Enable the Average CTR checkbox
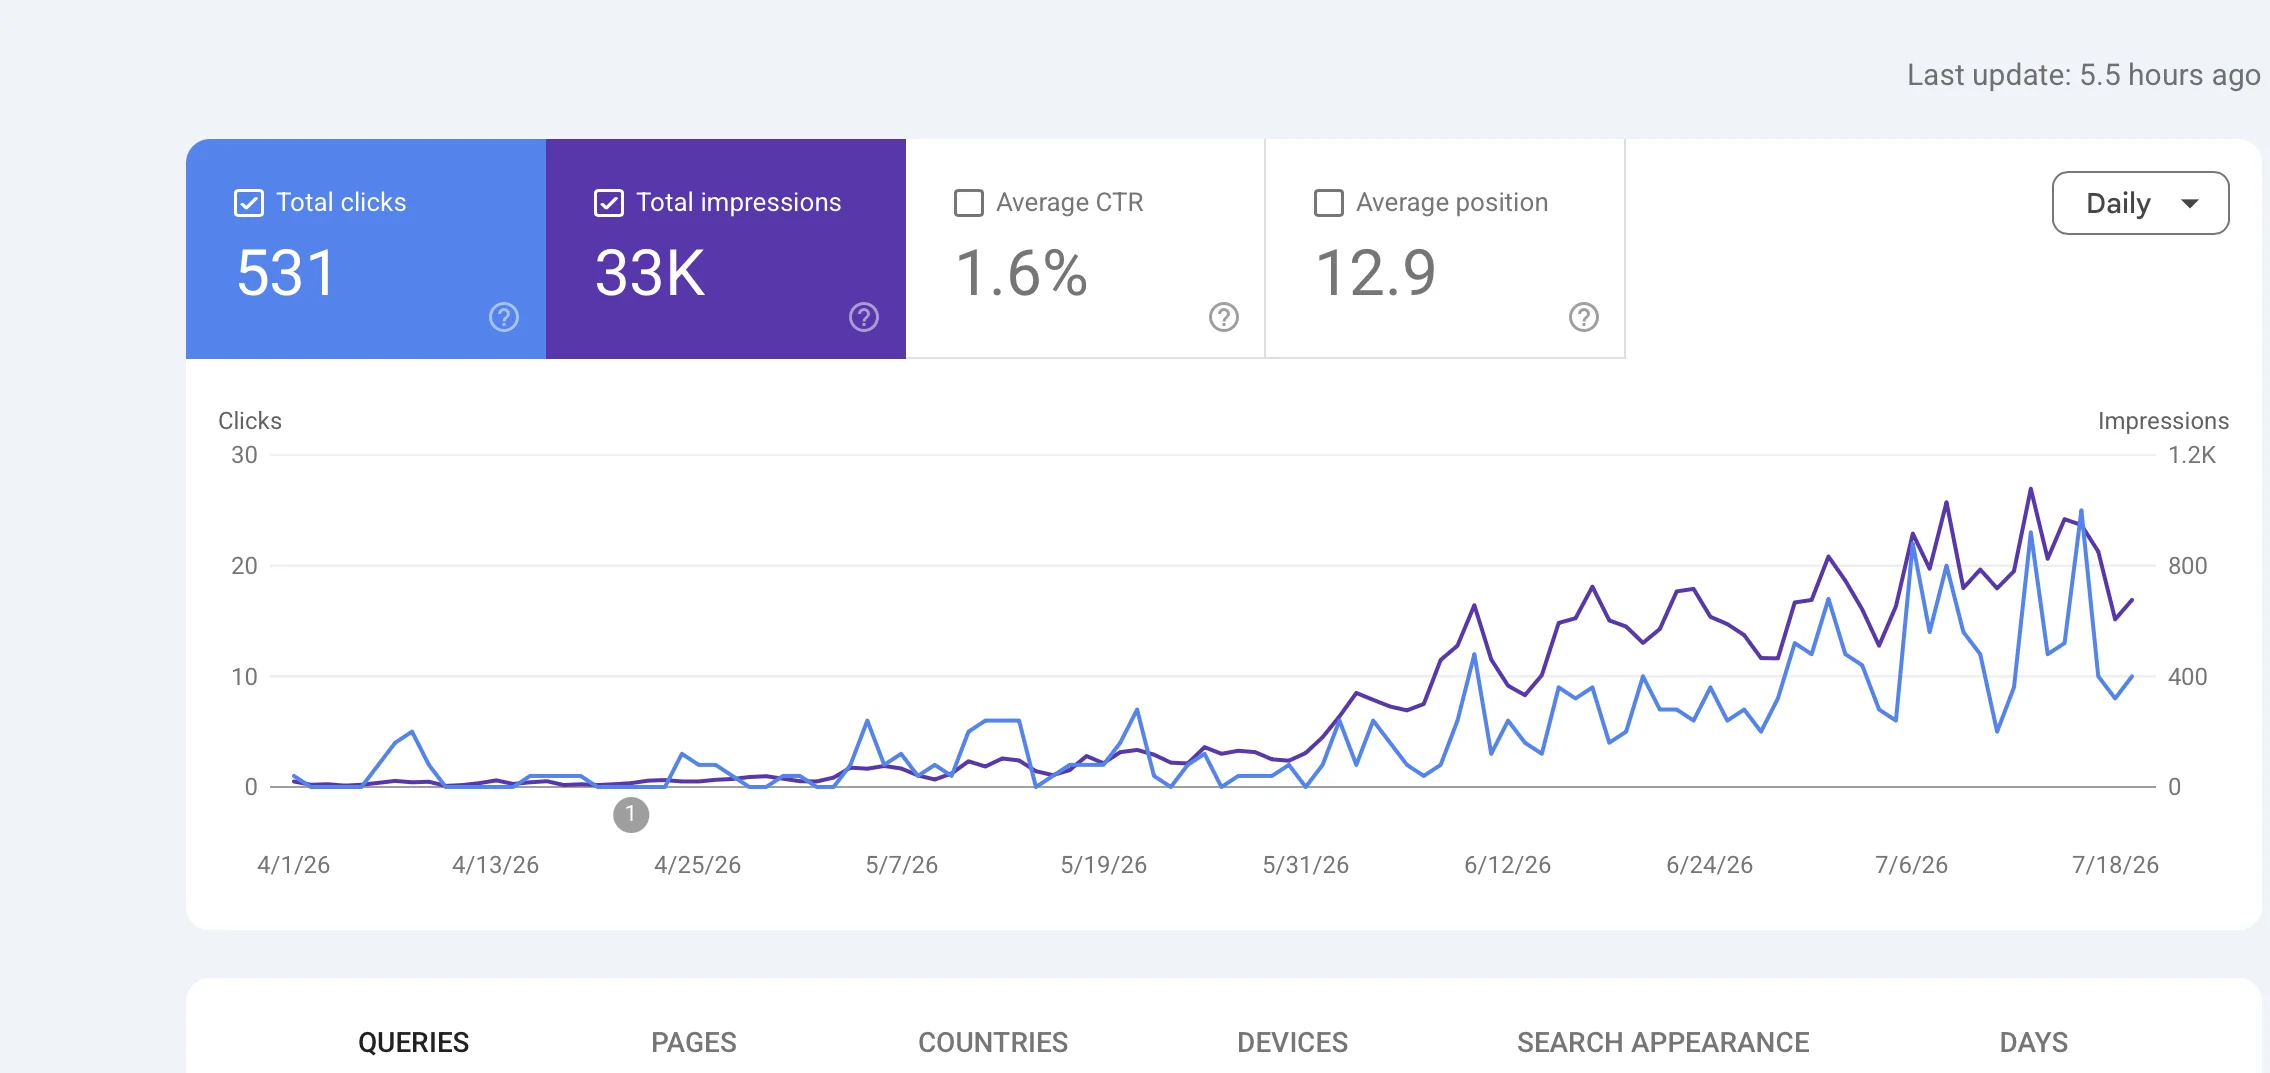This screenshot has height=1073, width=2270. [x=969, y=203]
